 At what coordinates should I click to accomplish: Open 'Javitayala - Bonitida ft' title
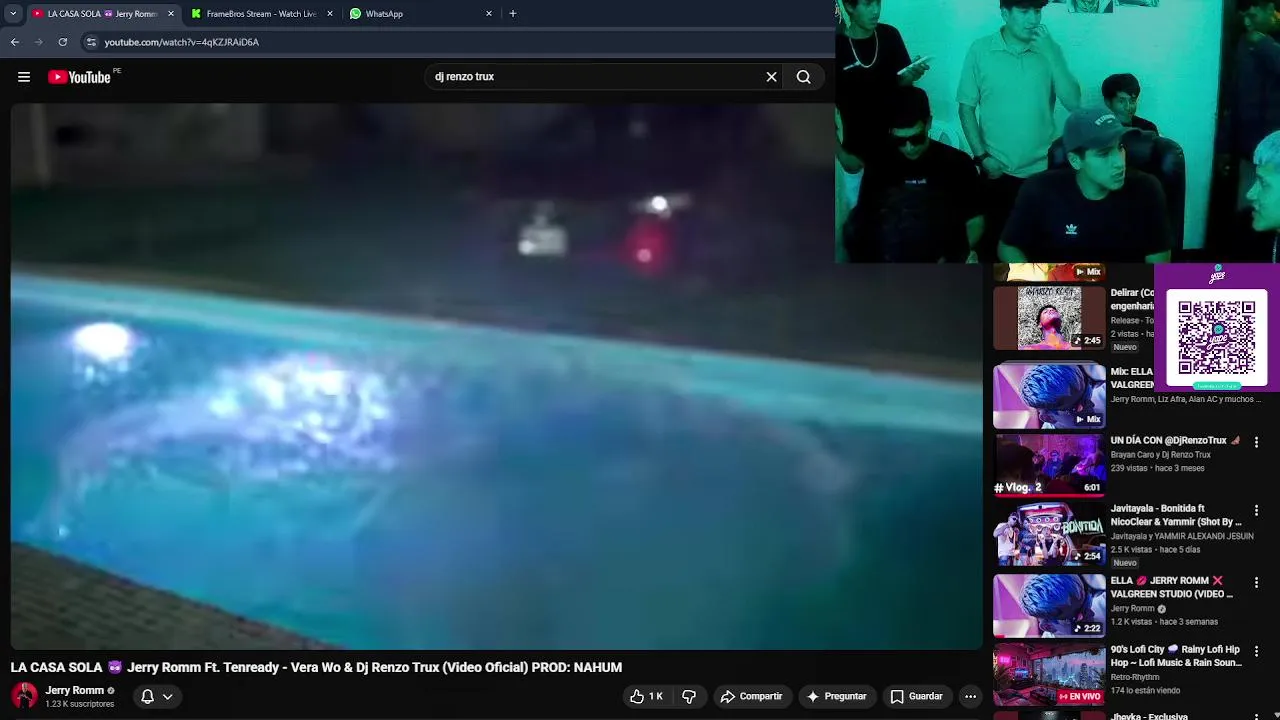(x=1176, y=515)
